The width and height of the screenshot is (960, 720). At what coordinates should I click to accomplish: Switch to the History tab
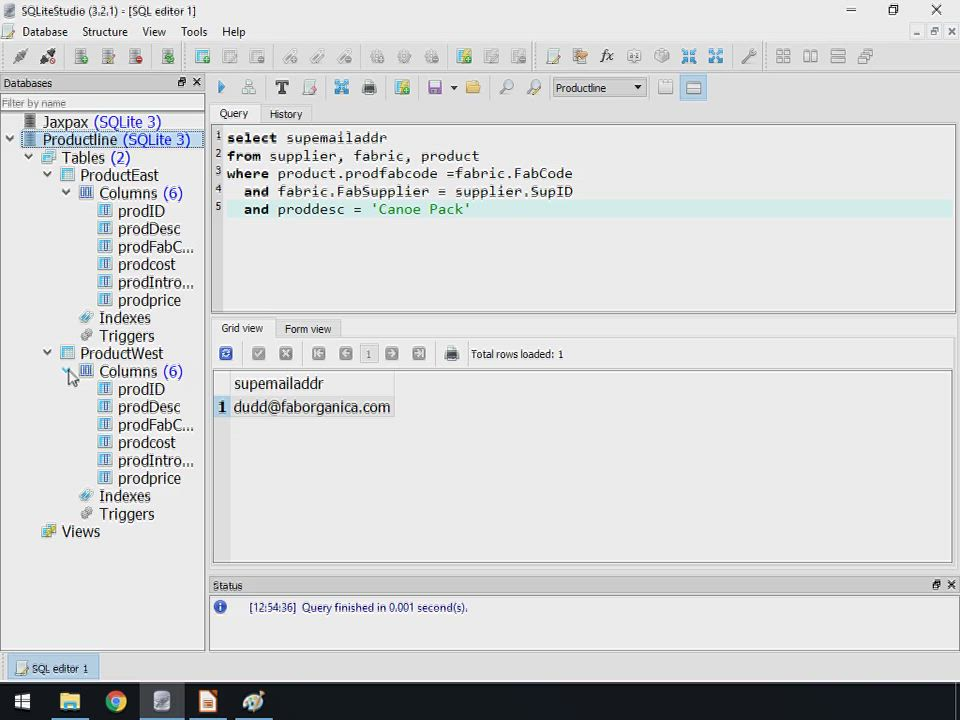point(285,114)
